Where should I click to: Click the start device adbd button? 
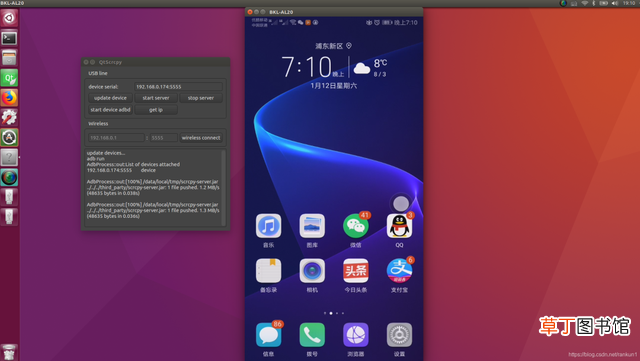tap(110, 110)
